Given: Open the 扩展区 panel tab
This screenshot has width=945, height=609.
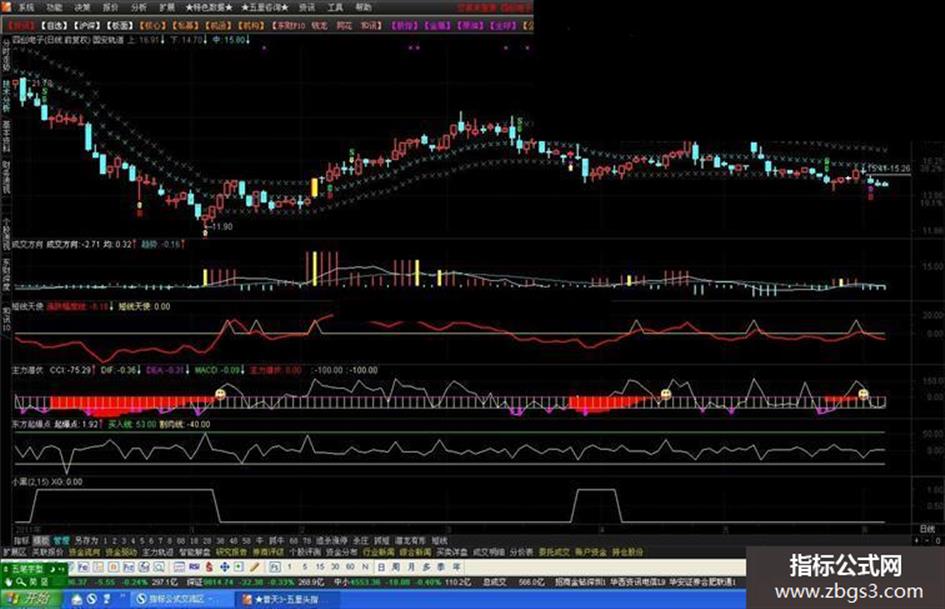Looking at the screenshot, I should (x=14, y=552).
